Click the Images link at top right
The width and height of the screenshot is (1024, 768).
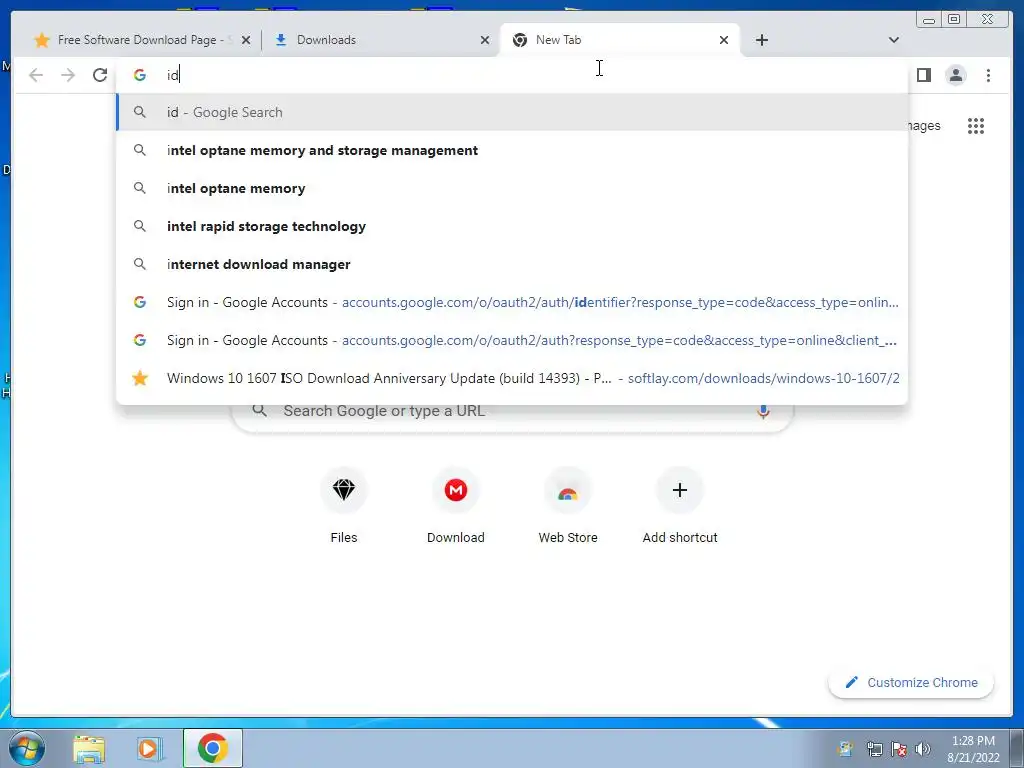923,126
